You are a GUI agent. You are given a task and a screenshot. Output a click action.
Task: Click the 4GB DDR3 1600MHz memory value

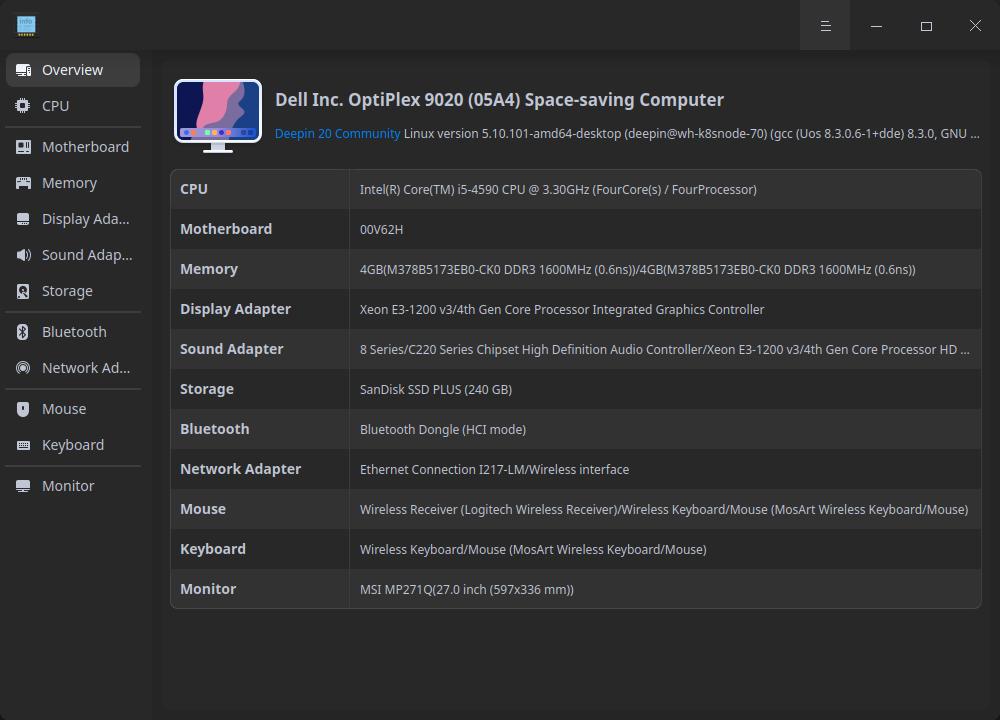point(638,270)
